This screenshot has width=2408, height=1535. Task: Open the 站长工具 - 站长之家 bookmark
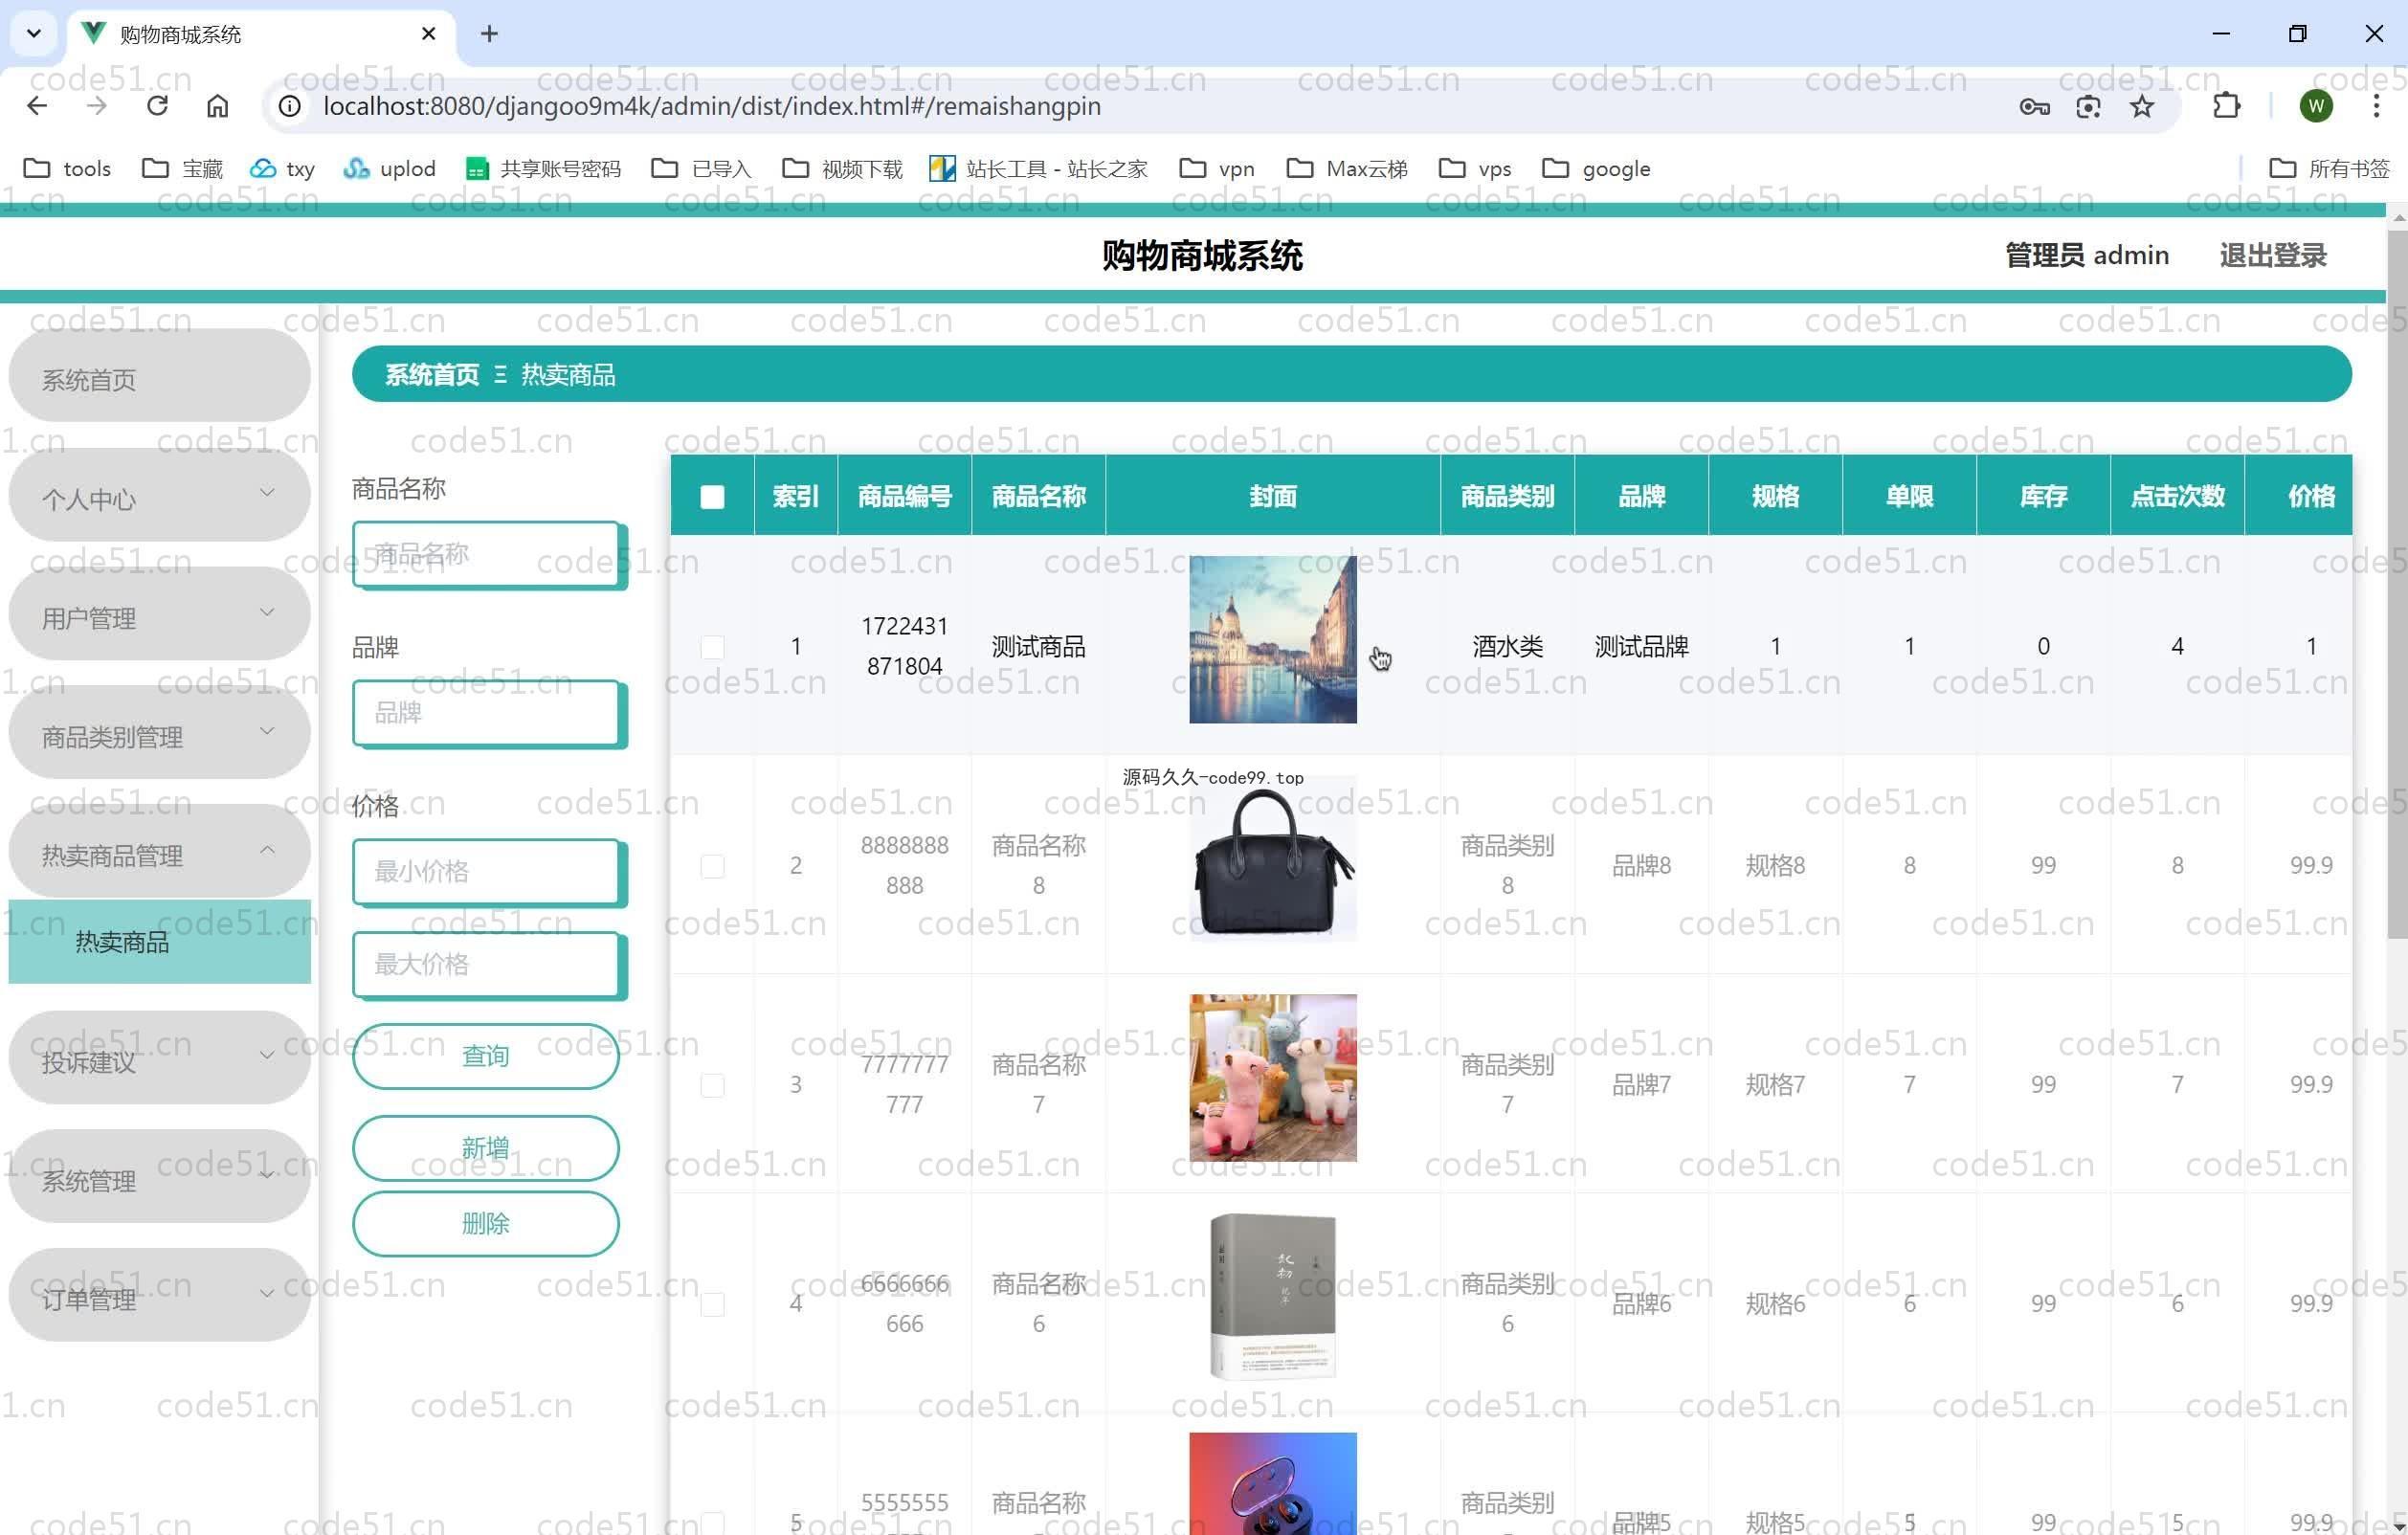(1038, 168)
